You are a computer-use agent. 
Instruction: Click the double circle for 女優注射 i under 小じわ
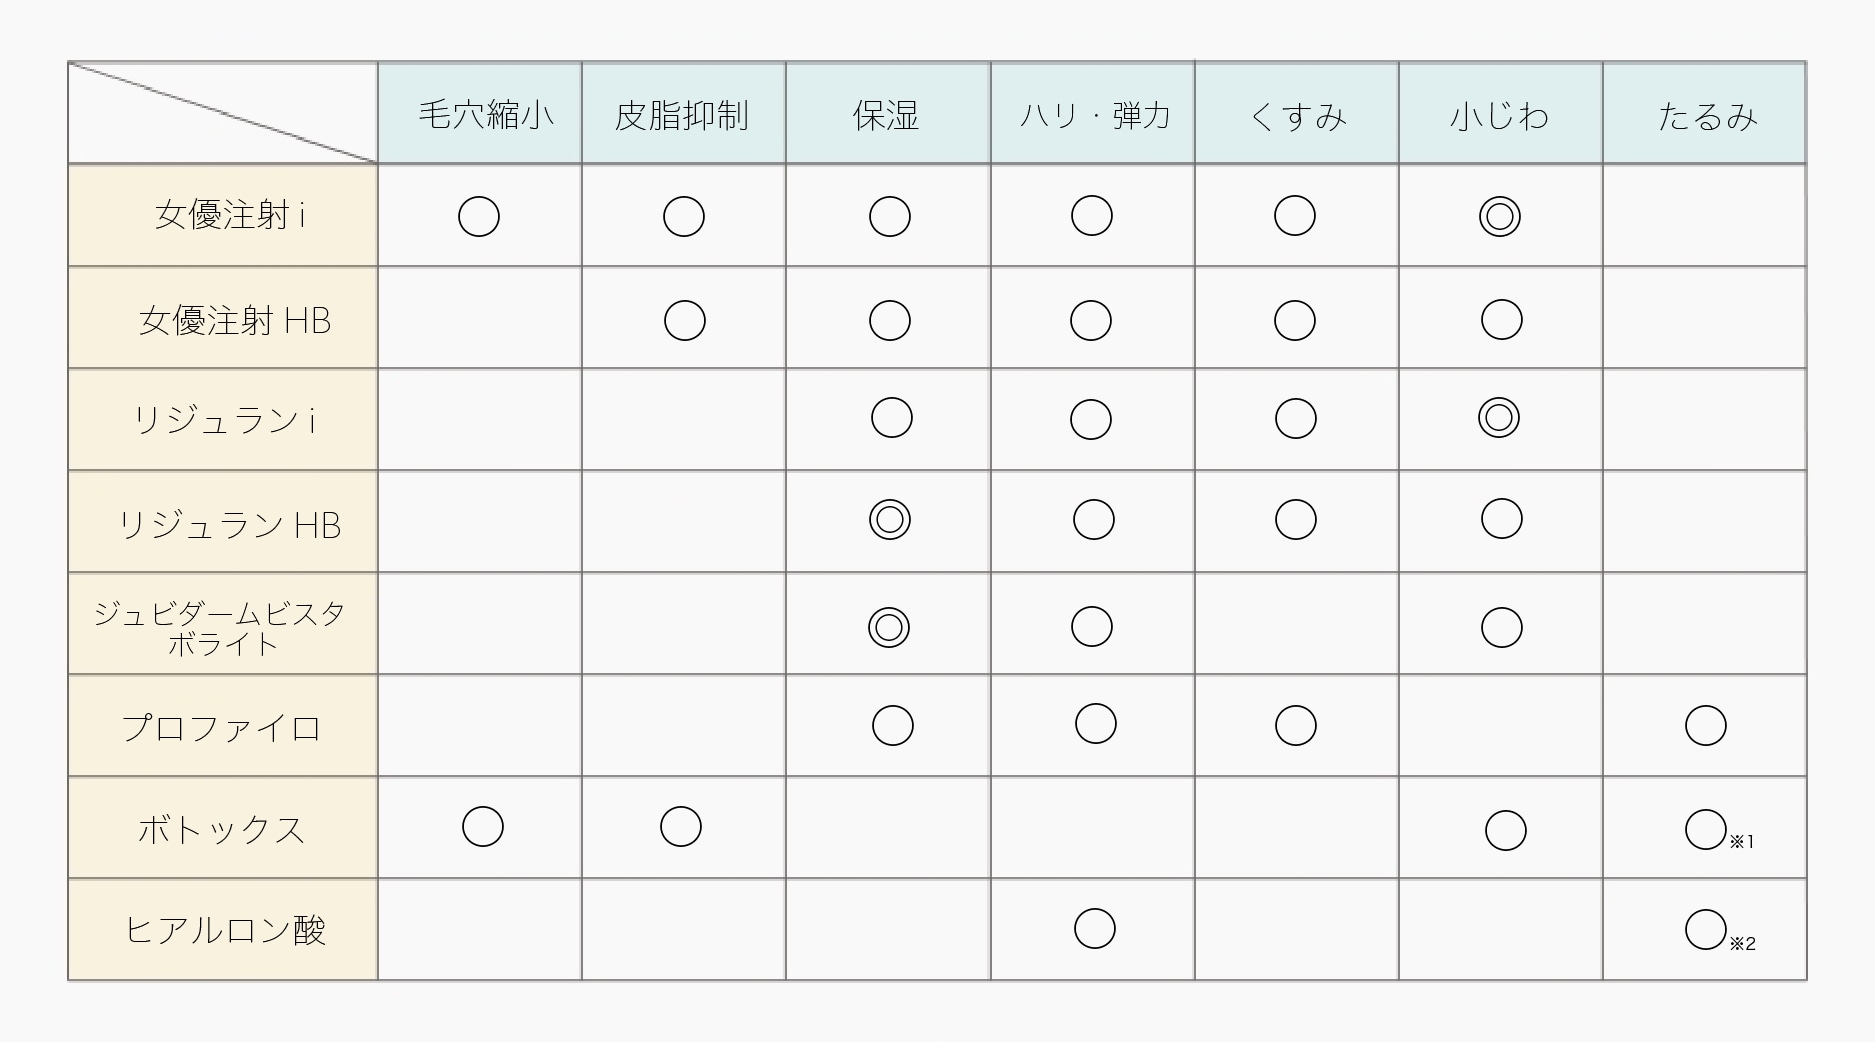[x=1499, y=216]
